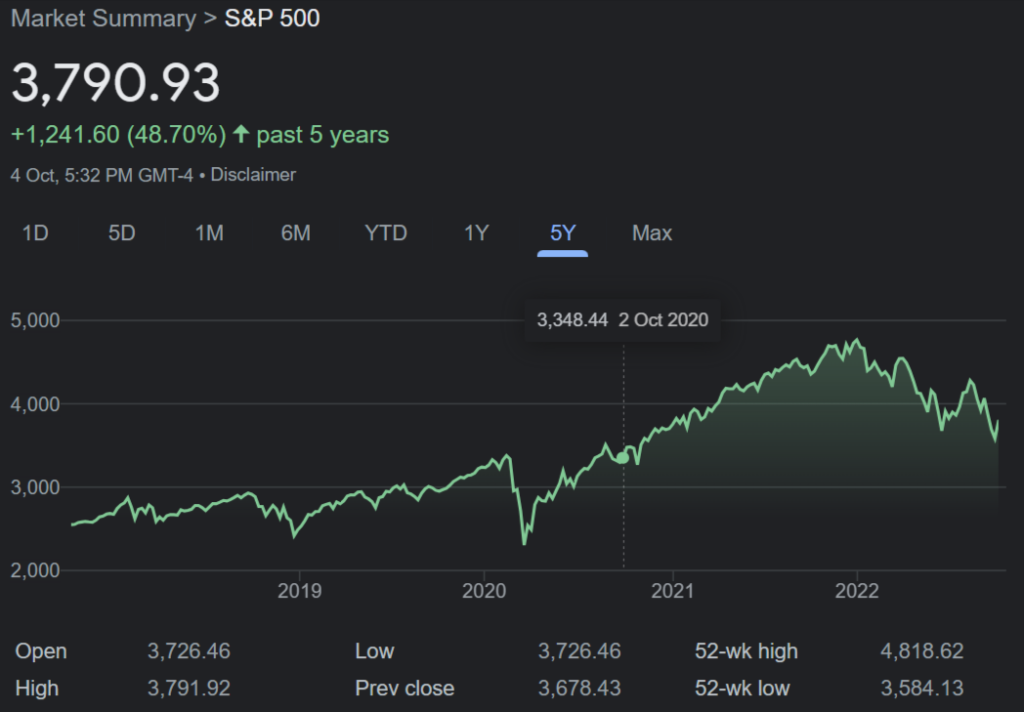Screen dimensions: 1024x712
Task: Click the Open value 3,726.46
Action: point(189,651)
